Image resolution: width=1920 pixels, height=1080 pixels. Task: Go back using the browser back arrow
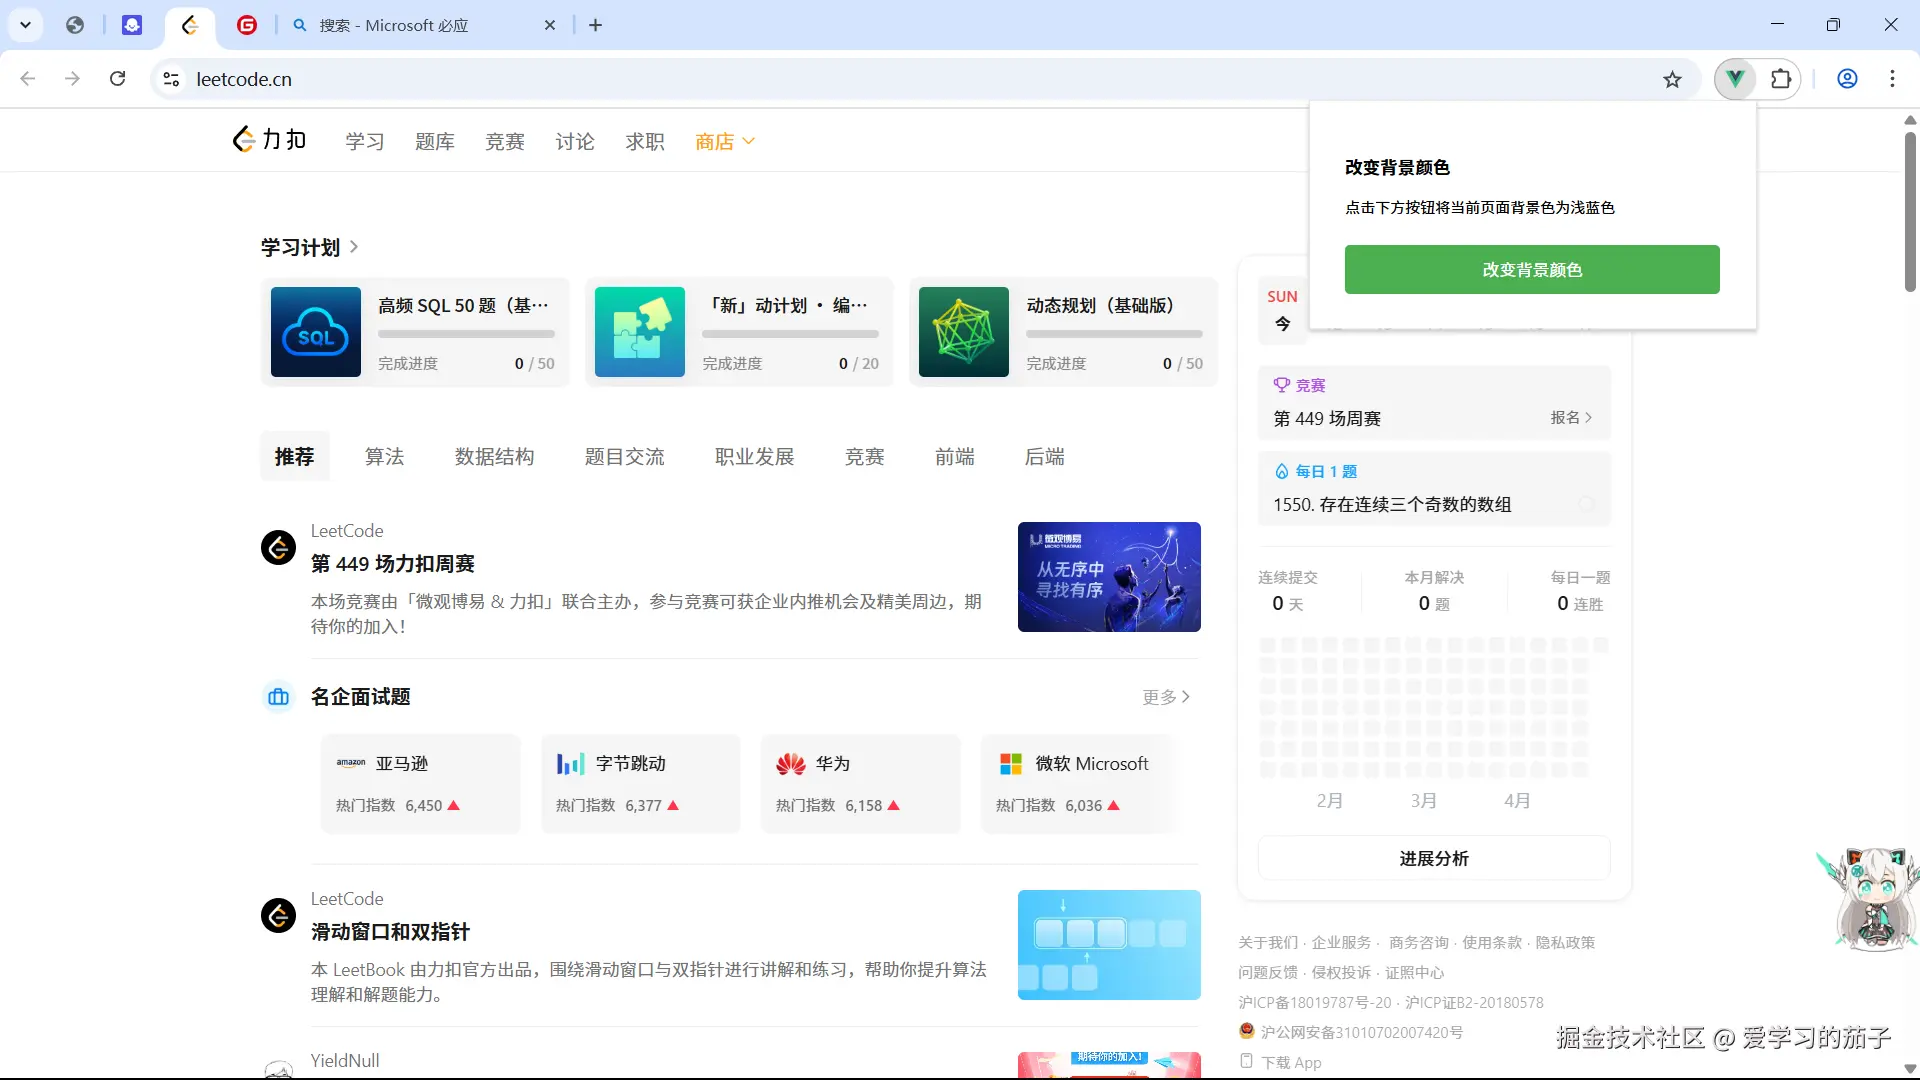pyautogui.click(x=28, y=79)
